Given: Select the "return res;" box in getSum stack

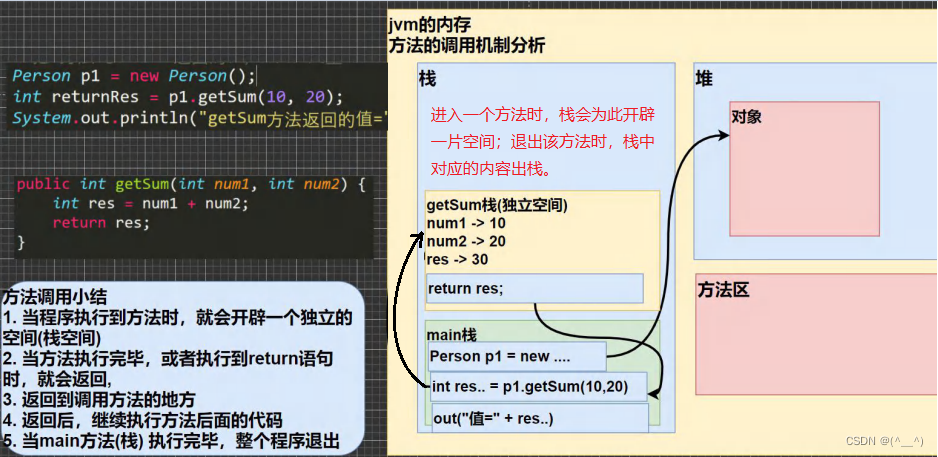Looking at the screenshot, I should click(x=534, y=288).
